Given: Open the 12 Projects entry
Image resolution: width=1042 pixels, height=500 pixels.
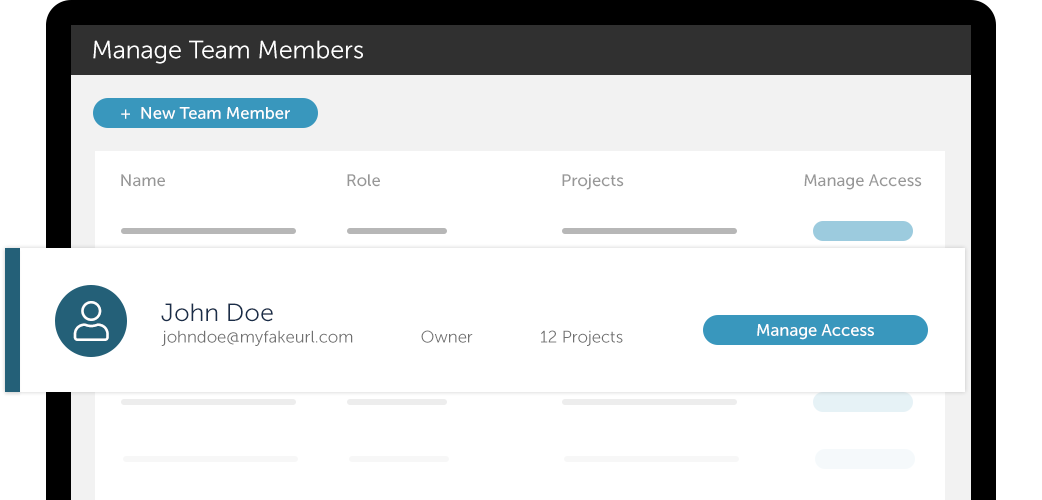Looking at the screenshot, I should tap(581, 337).
